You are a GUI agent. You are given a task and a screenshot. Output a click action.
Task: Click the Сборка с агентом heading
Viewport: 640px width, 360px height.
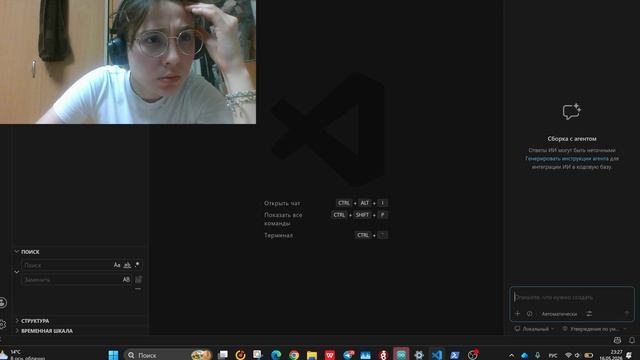coord(571,139)
